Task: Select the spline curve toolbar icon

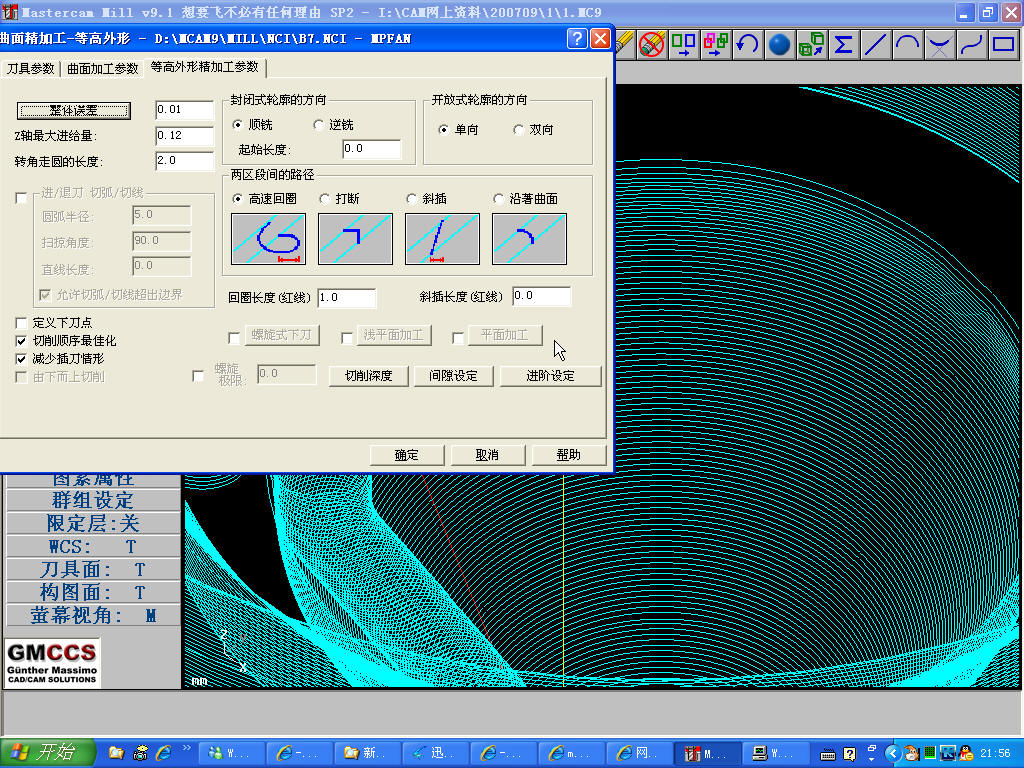Action: [971, 44]
